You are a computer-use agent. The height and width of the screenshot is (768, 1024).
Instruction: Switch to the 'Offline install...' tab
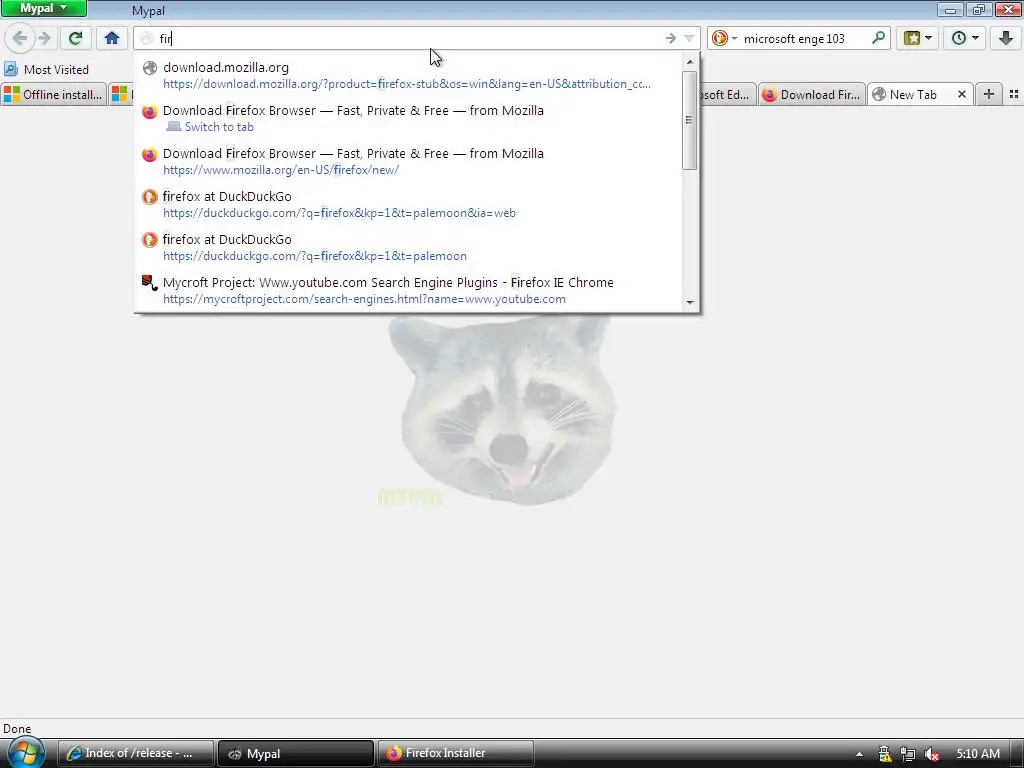pos(54,95)
